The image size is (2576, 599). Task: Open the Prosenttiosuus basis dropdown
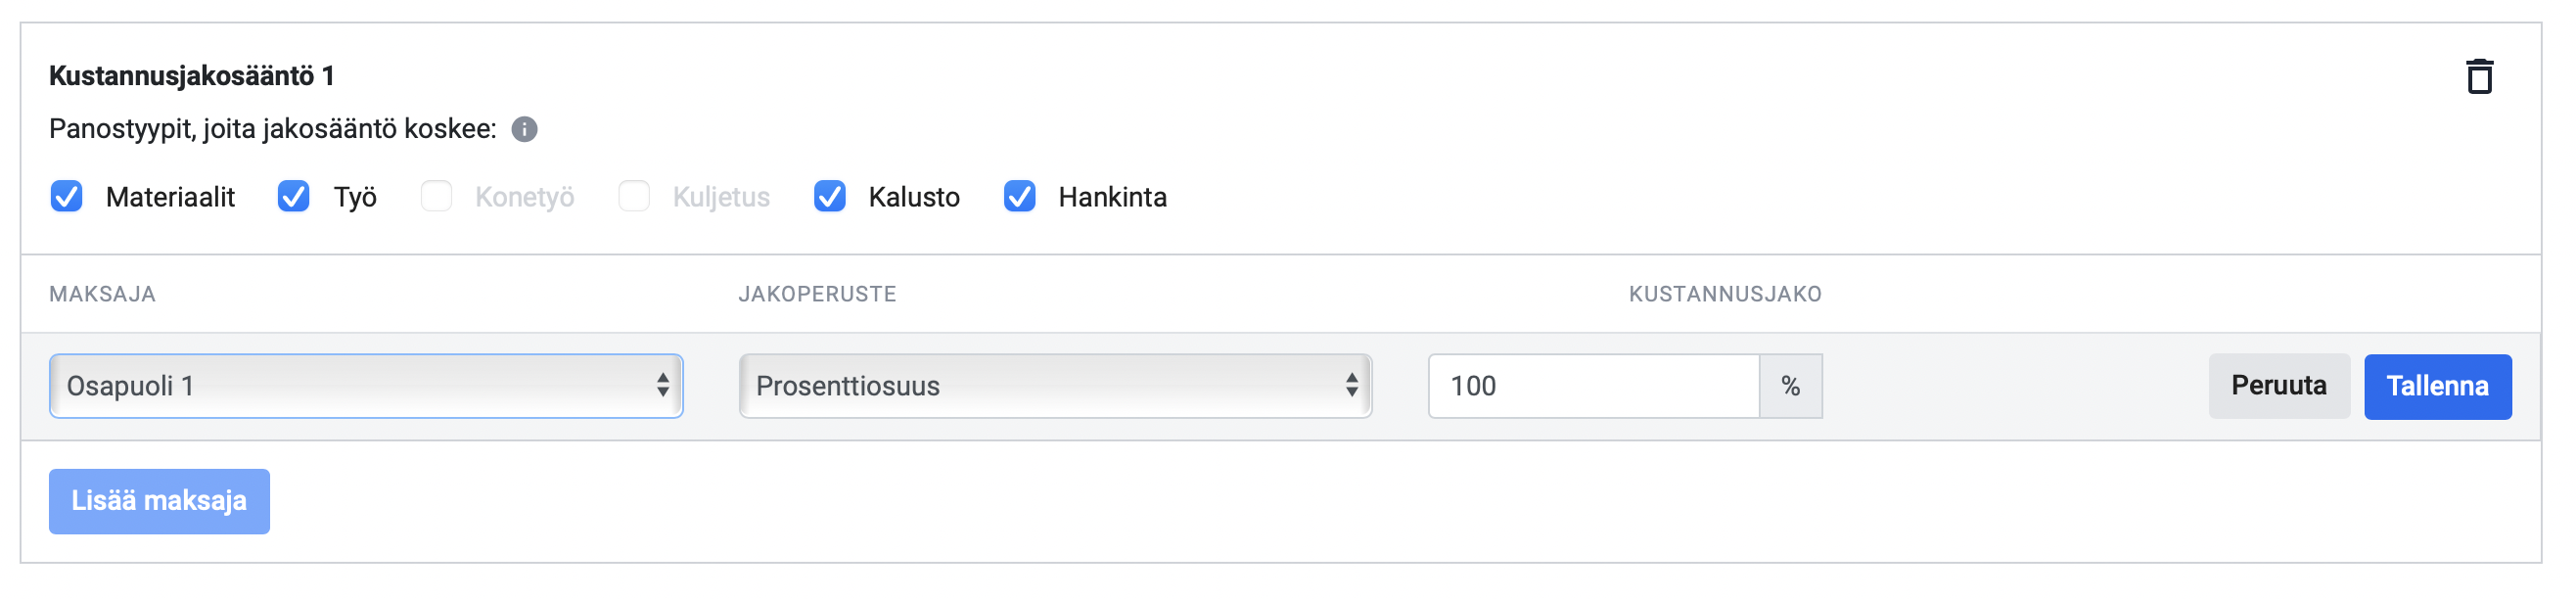pyautogui.click(x=1055, y=386)
